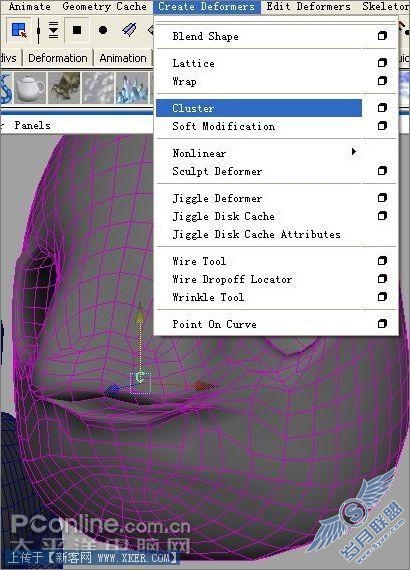Open the Edit Deformers menu

point(308,7)
